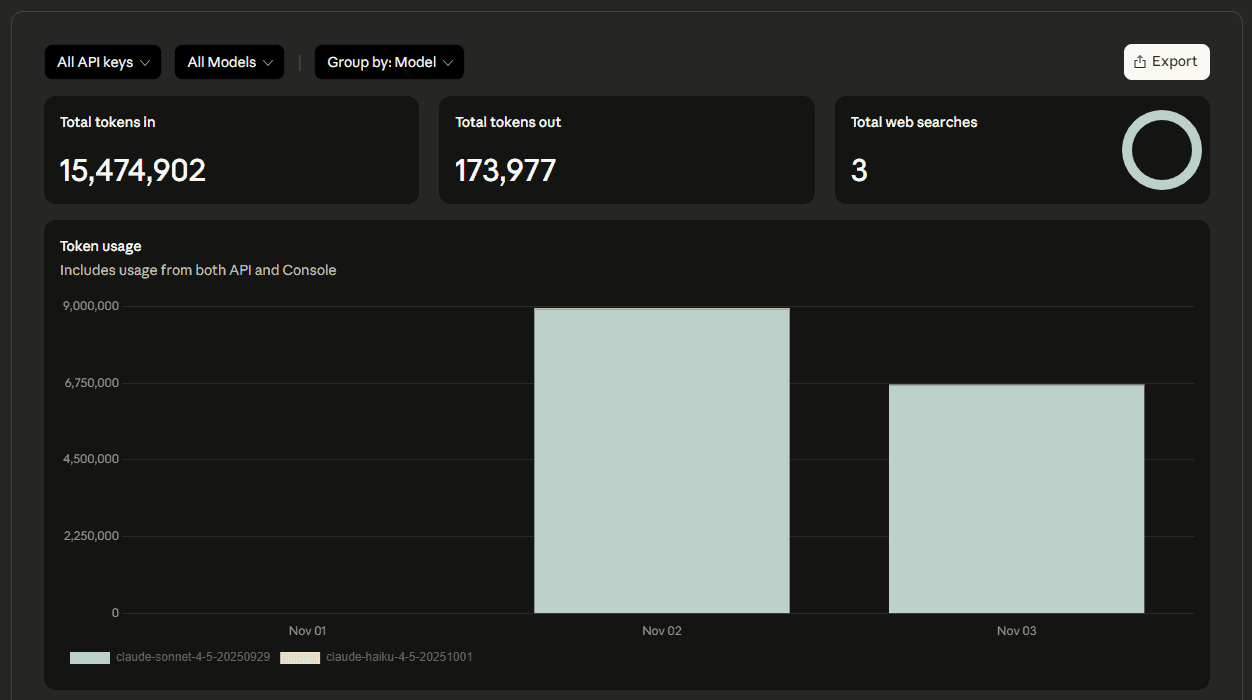Toggle the claude-sonnet-4-5-20250929 legend swatch
Image resolution: width=1252 pixels, height=700 pixels.
[90, 658]
